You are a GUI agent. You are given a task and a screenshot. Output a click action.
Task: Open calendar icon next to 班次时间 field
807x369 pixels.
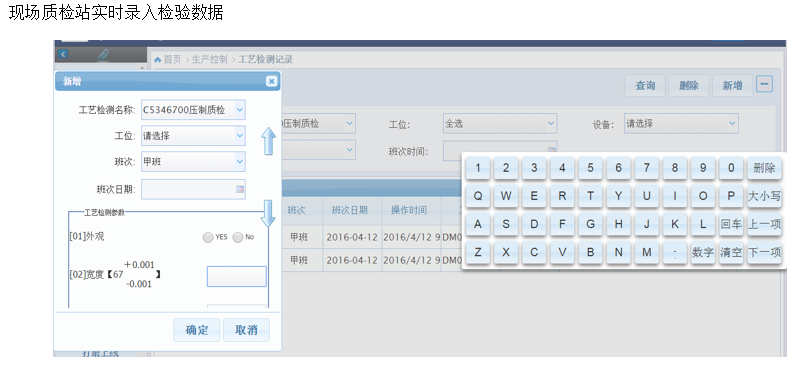(551, 150)
